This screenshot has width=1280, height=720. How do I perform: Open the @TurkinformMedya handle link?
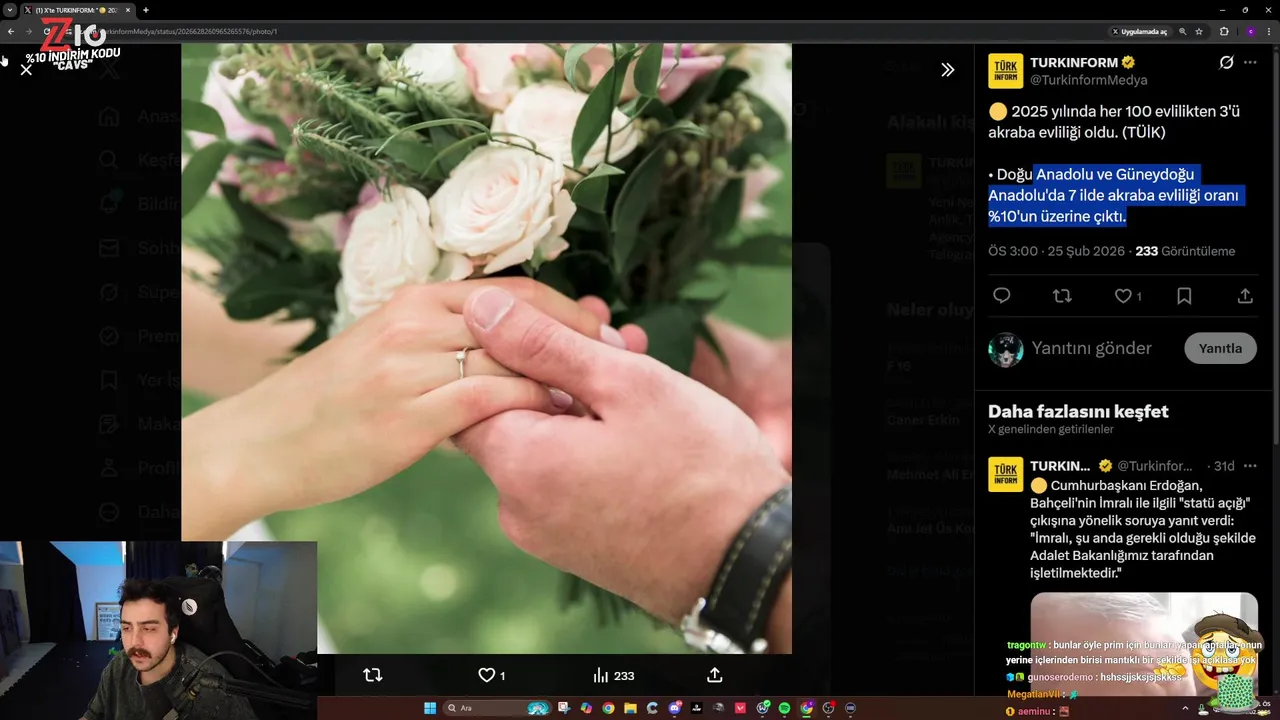pyautogui.click(x=1089, y=80)
